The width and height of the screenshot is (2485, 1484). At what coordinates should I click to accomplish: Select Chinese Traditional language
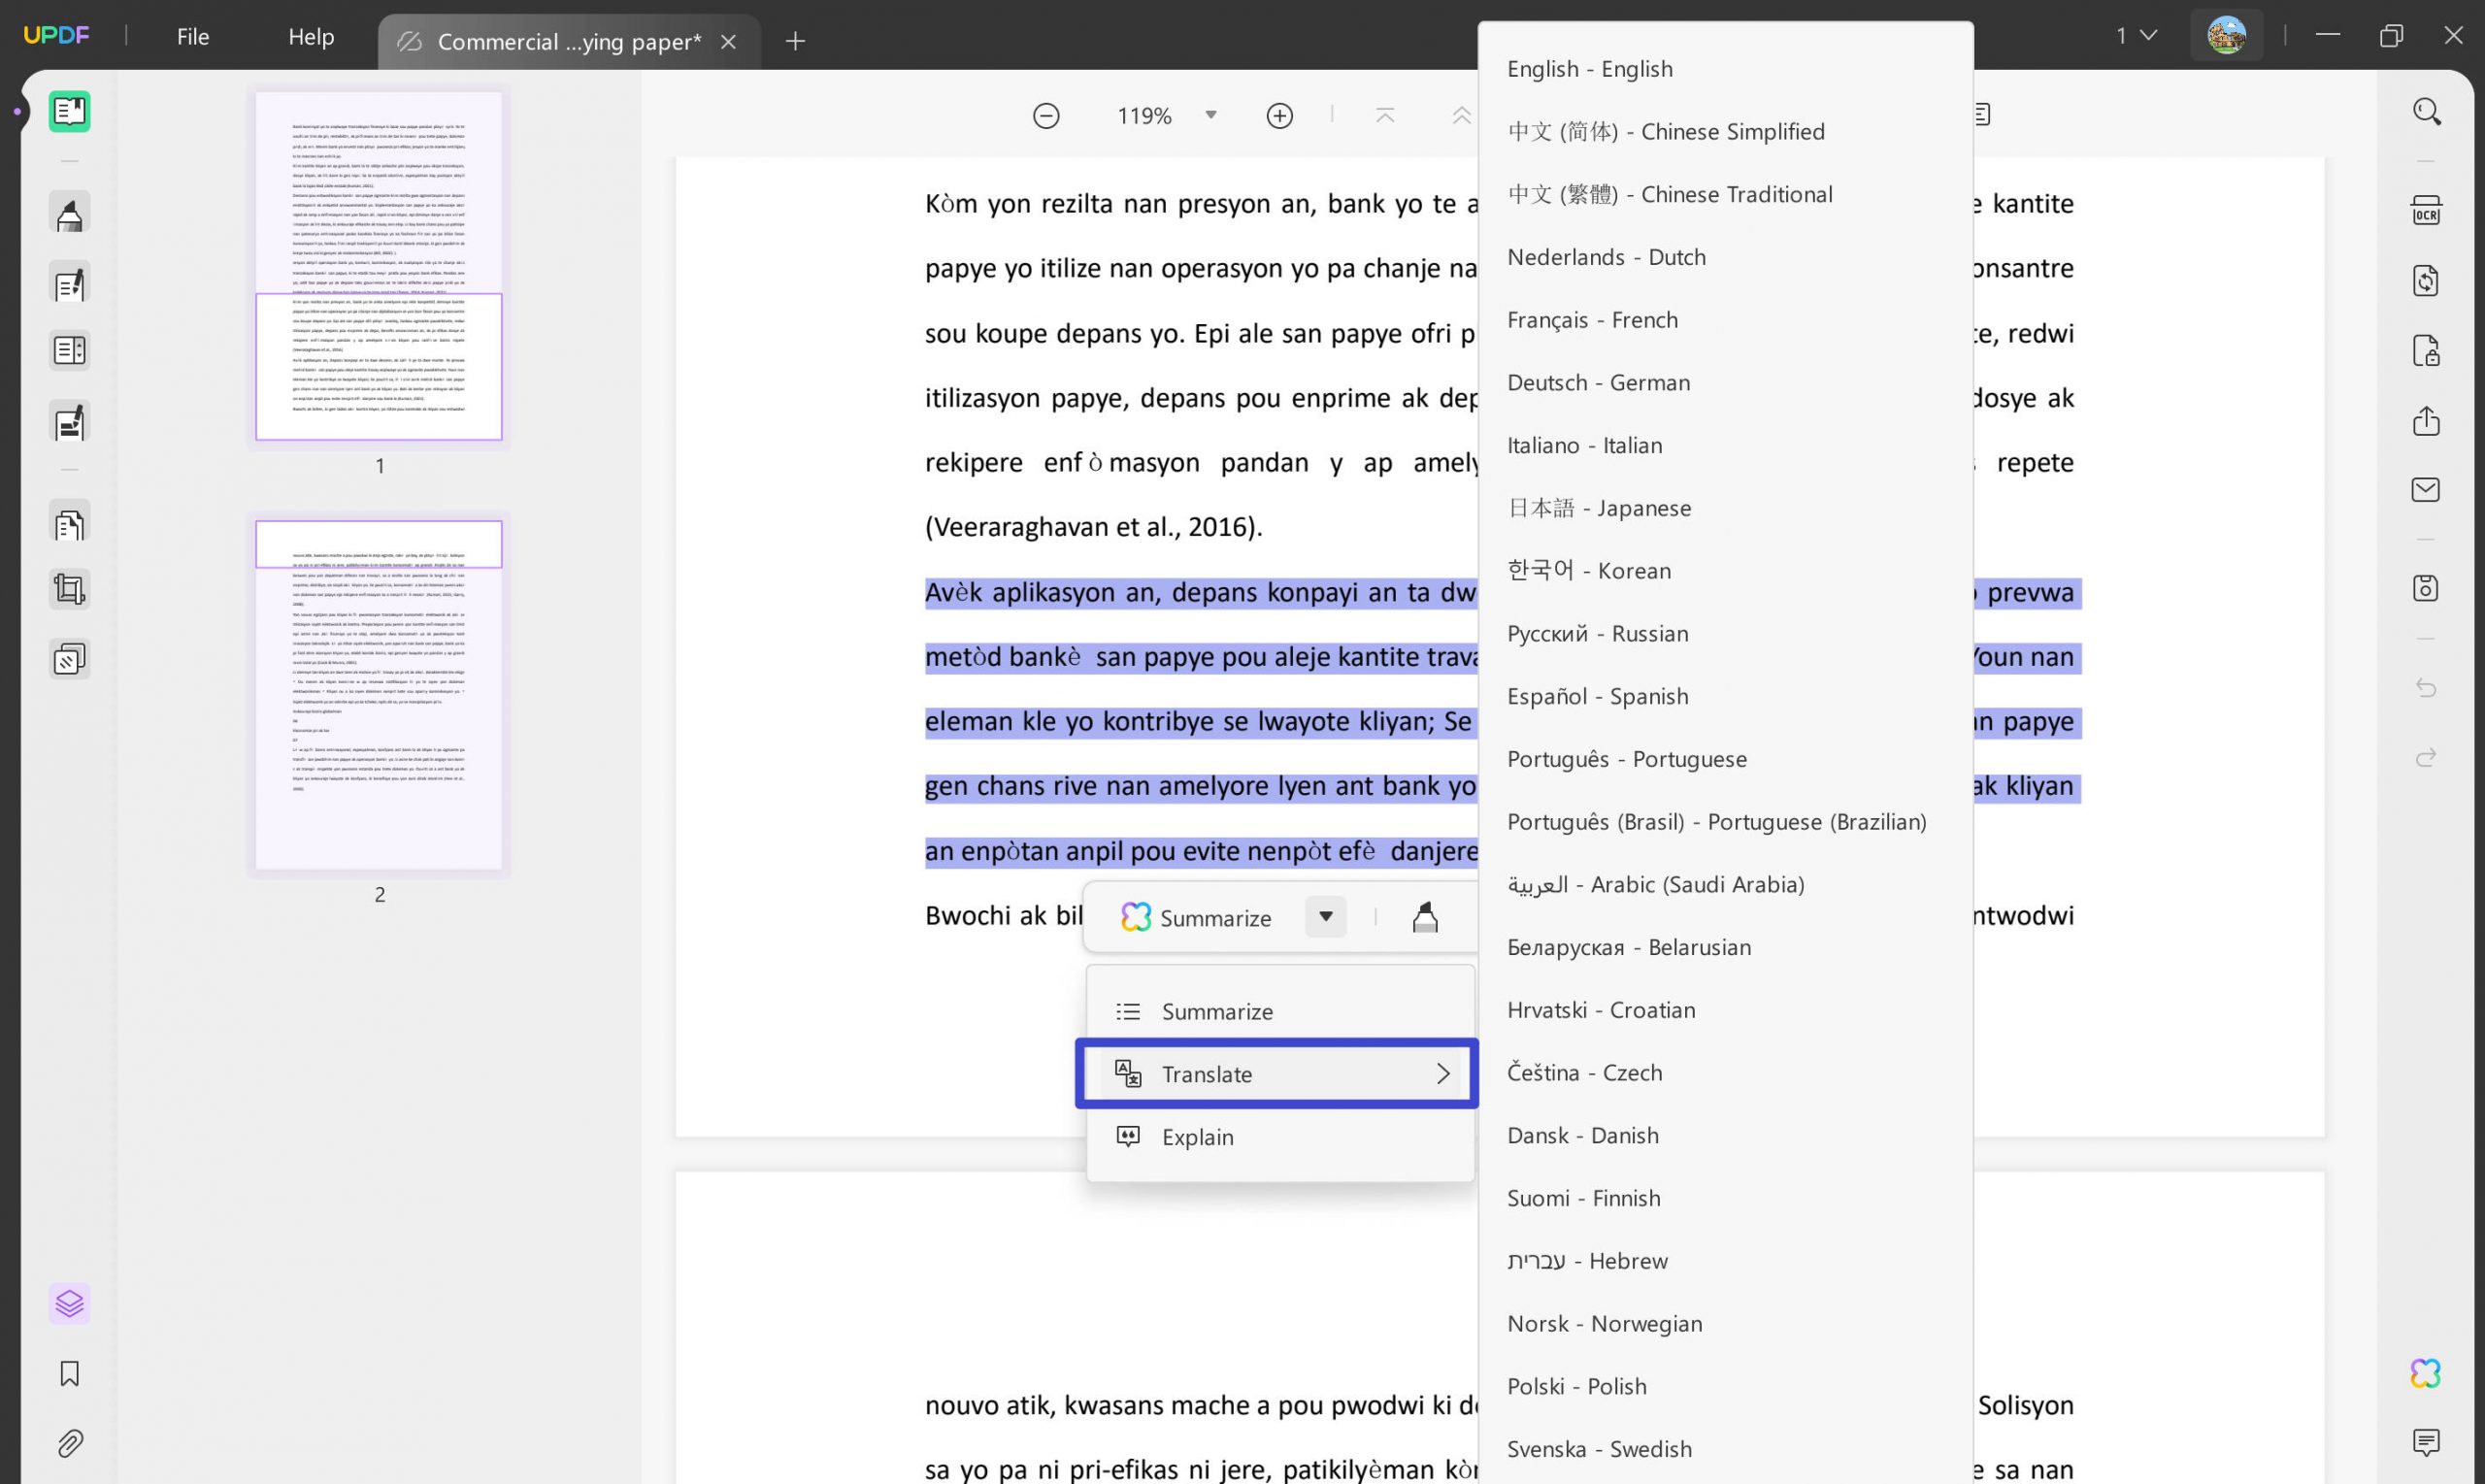[x=1725, y=194]
